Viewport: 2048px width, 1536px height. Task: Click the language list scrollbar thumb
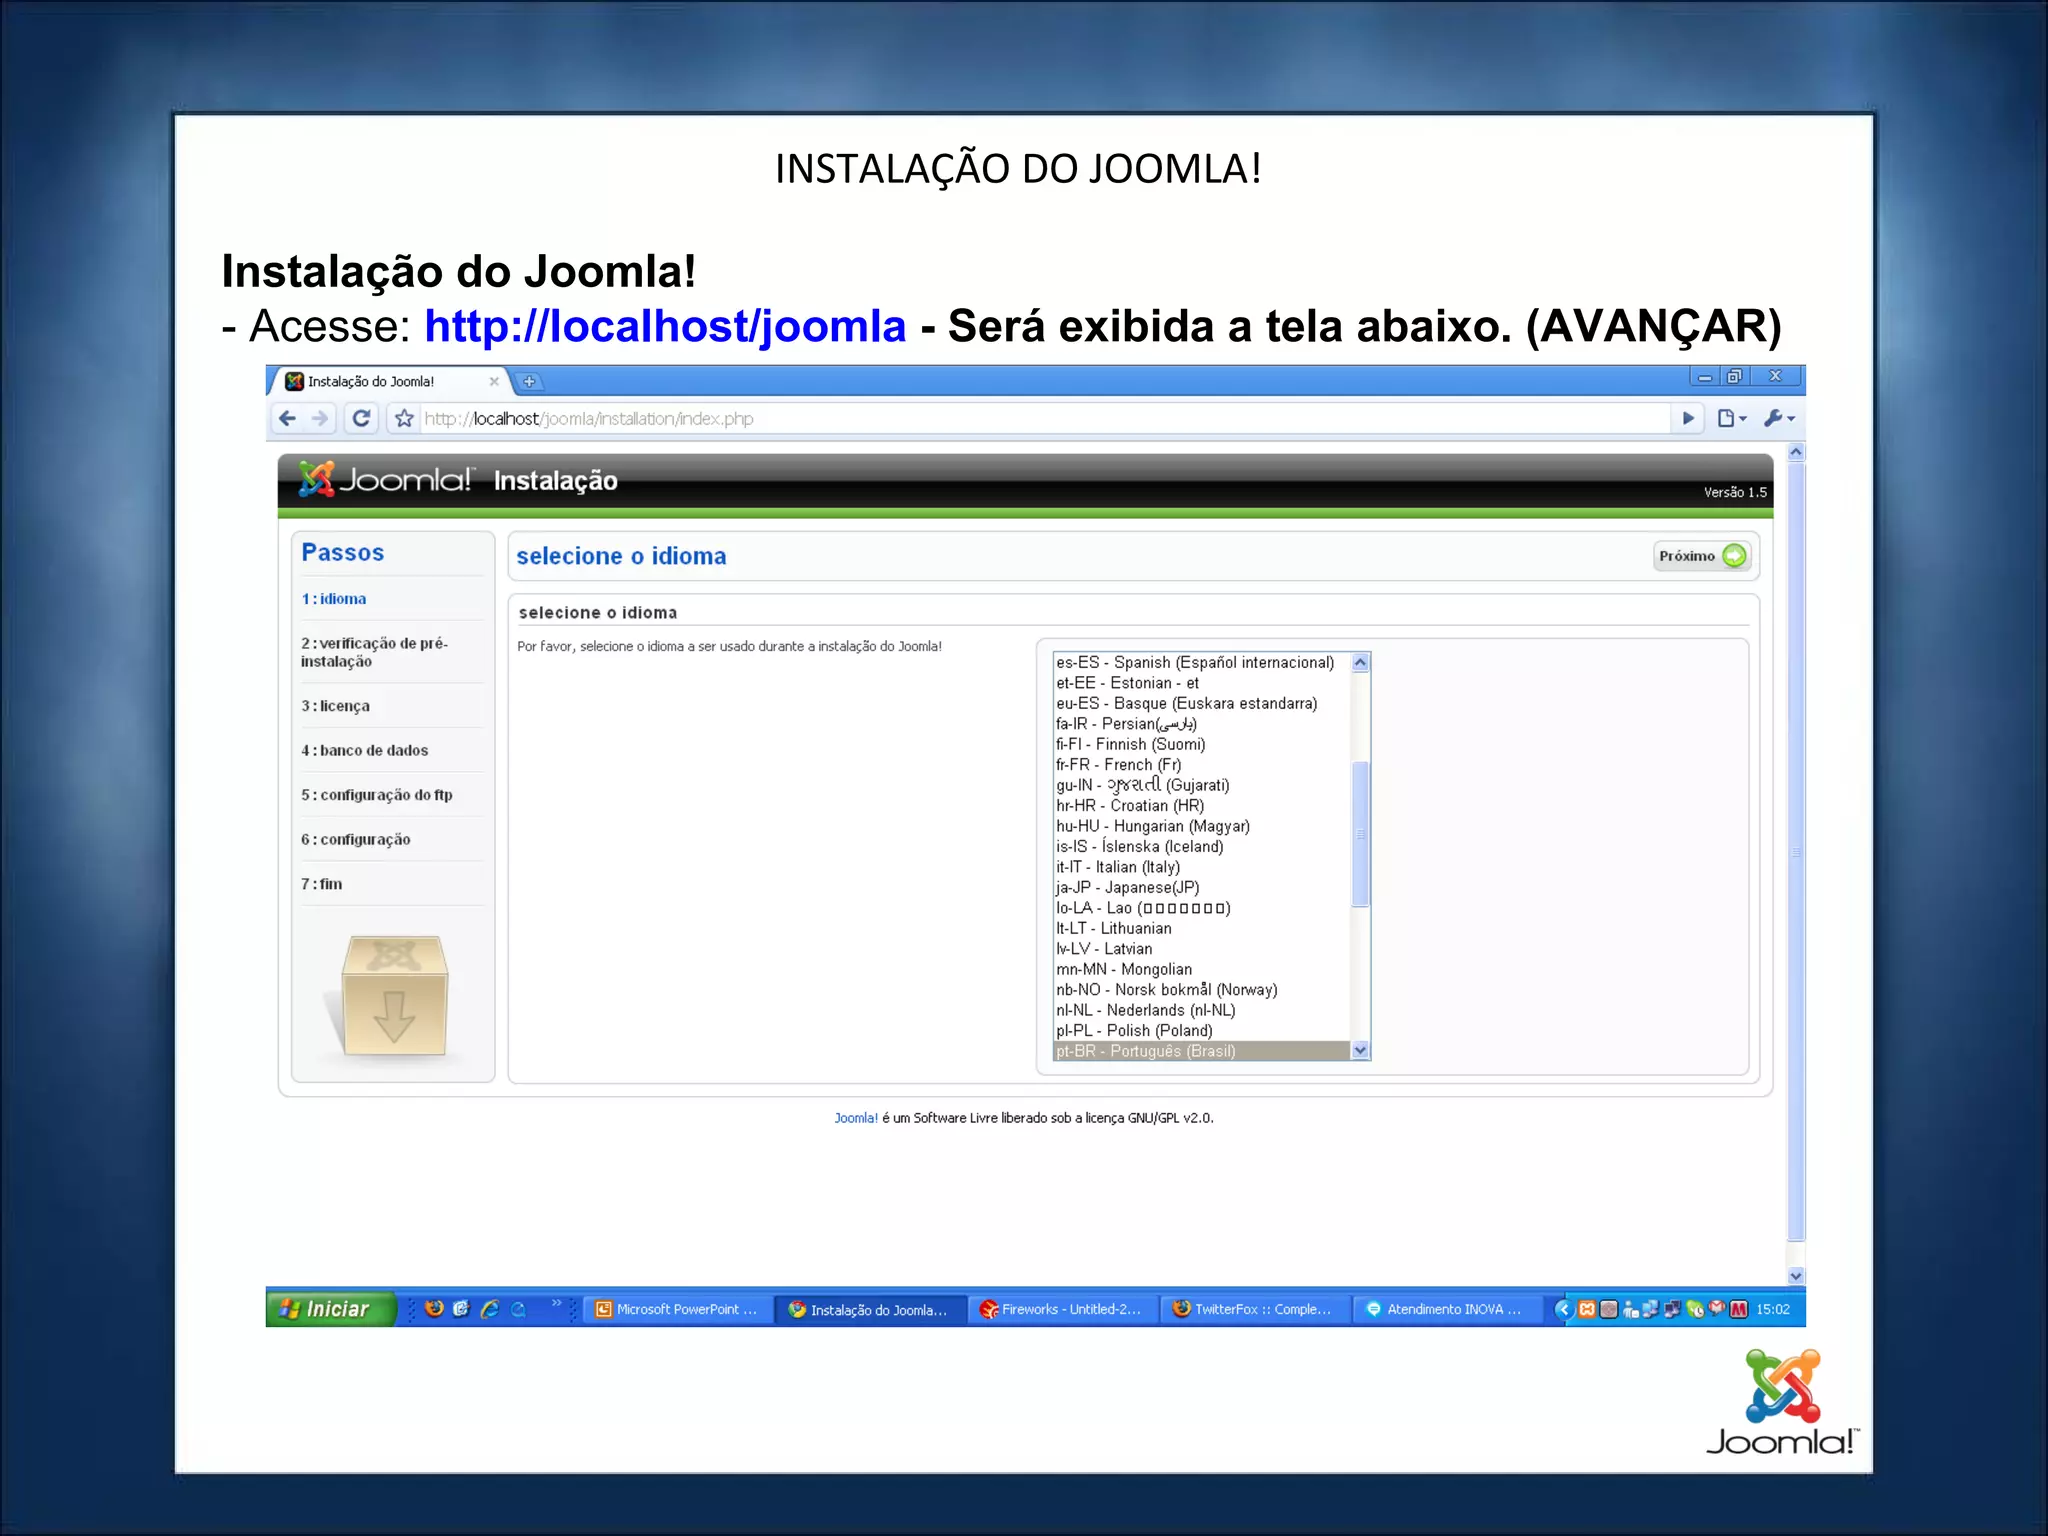pos(1360,834)
